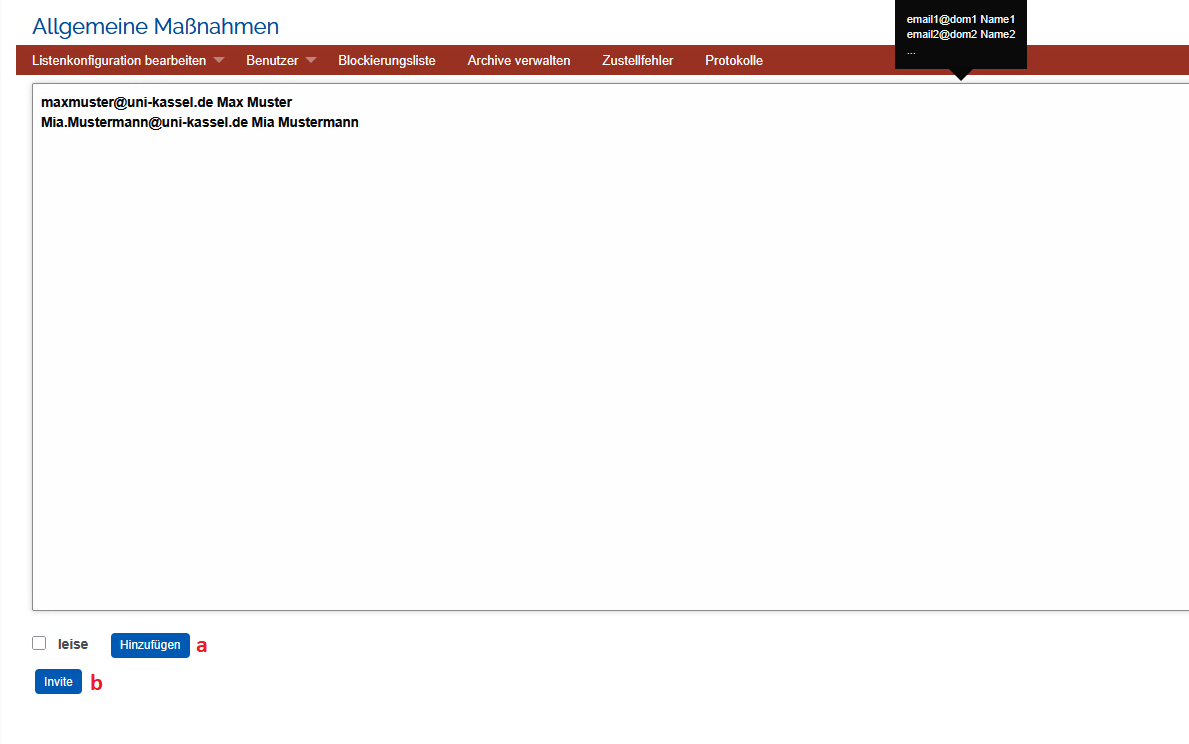This screenshot has width=1189, height=744.
Task: Click the leise label text
Action: (x=73, y=644)
